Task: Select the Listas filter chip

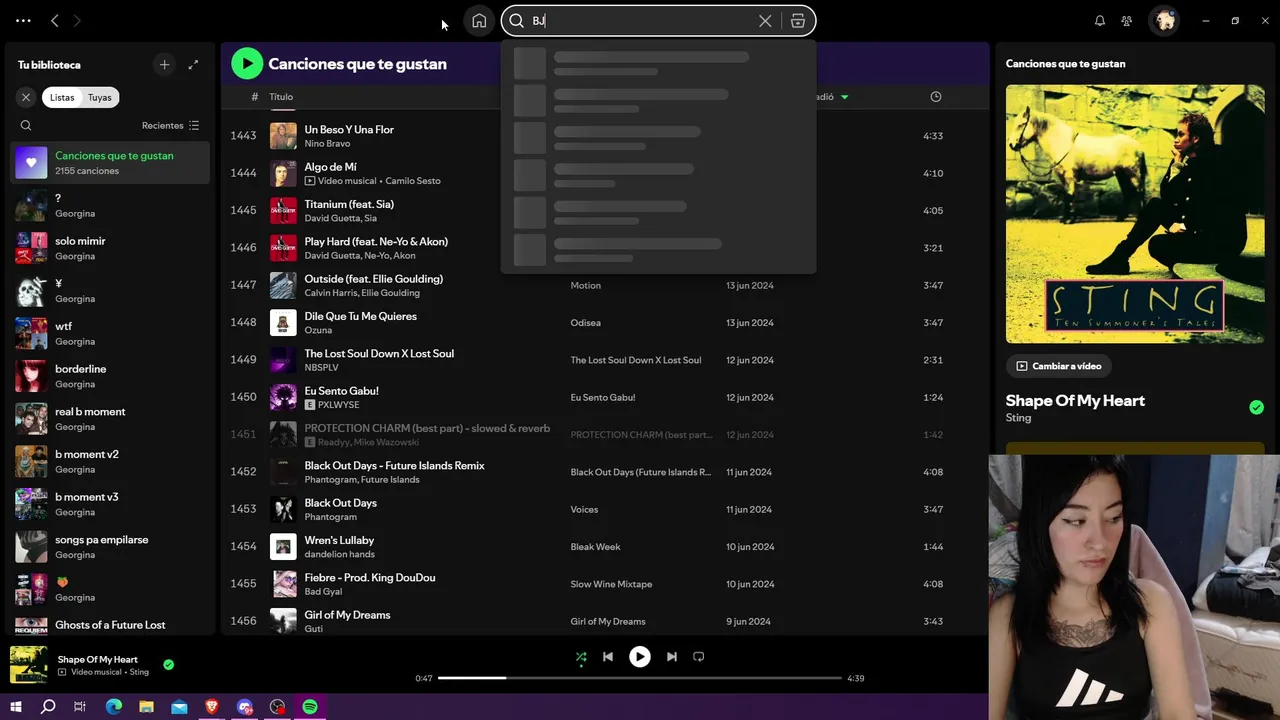Action: (62, 97)
